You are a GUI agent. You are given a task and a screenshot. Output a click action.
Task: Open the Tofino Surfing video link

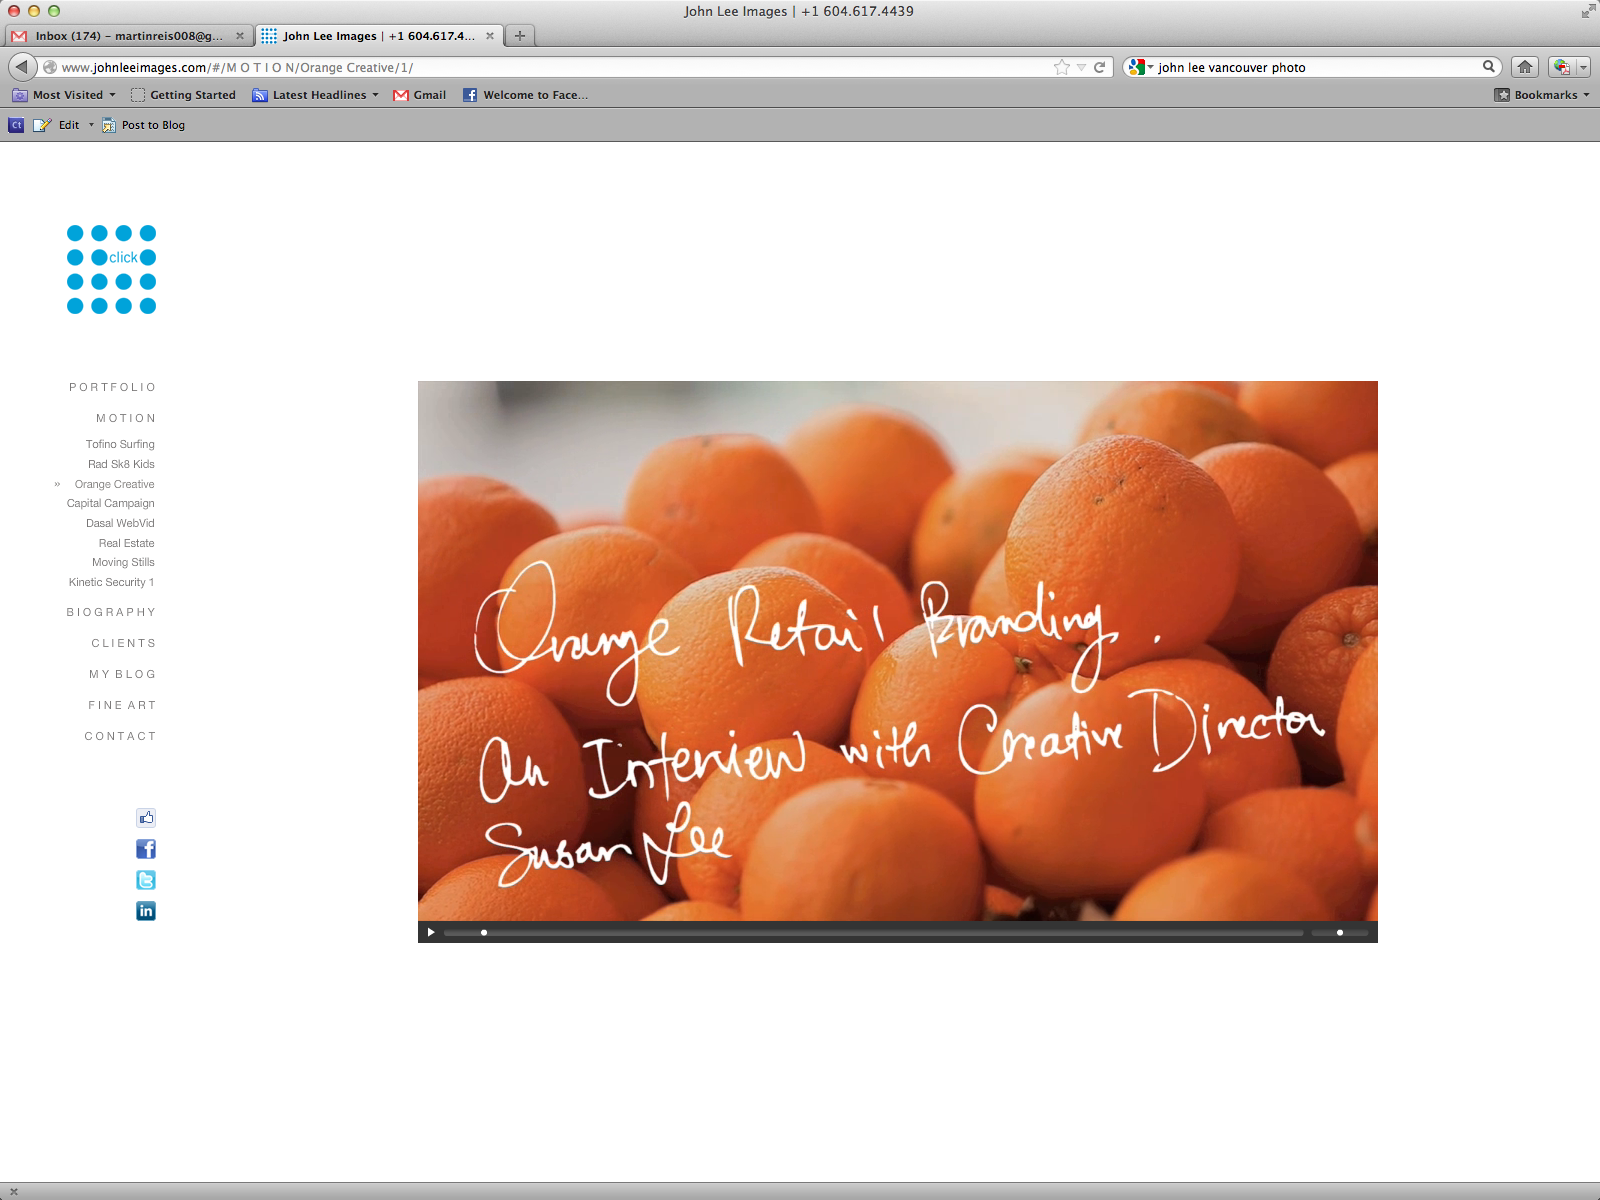(120, 444)
